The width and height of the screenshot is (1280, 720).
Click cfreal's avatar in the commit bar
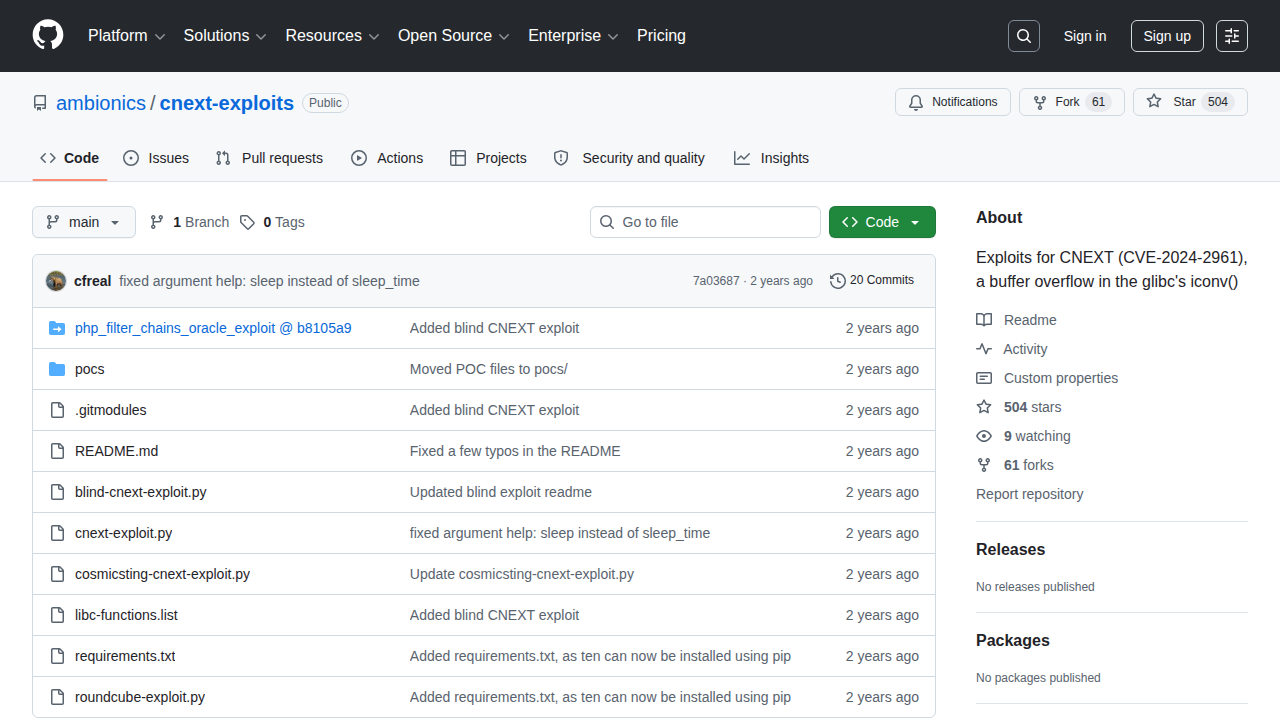(56, 281)
